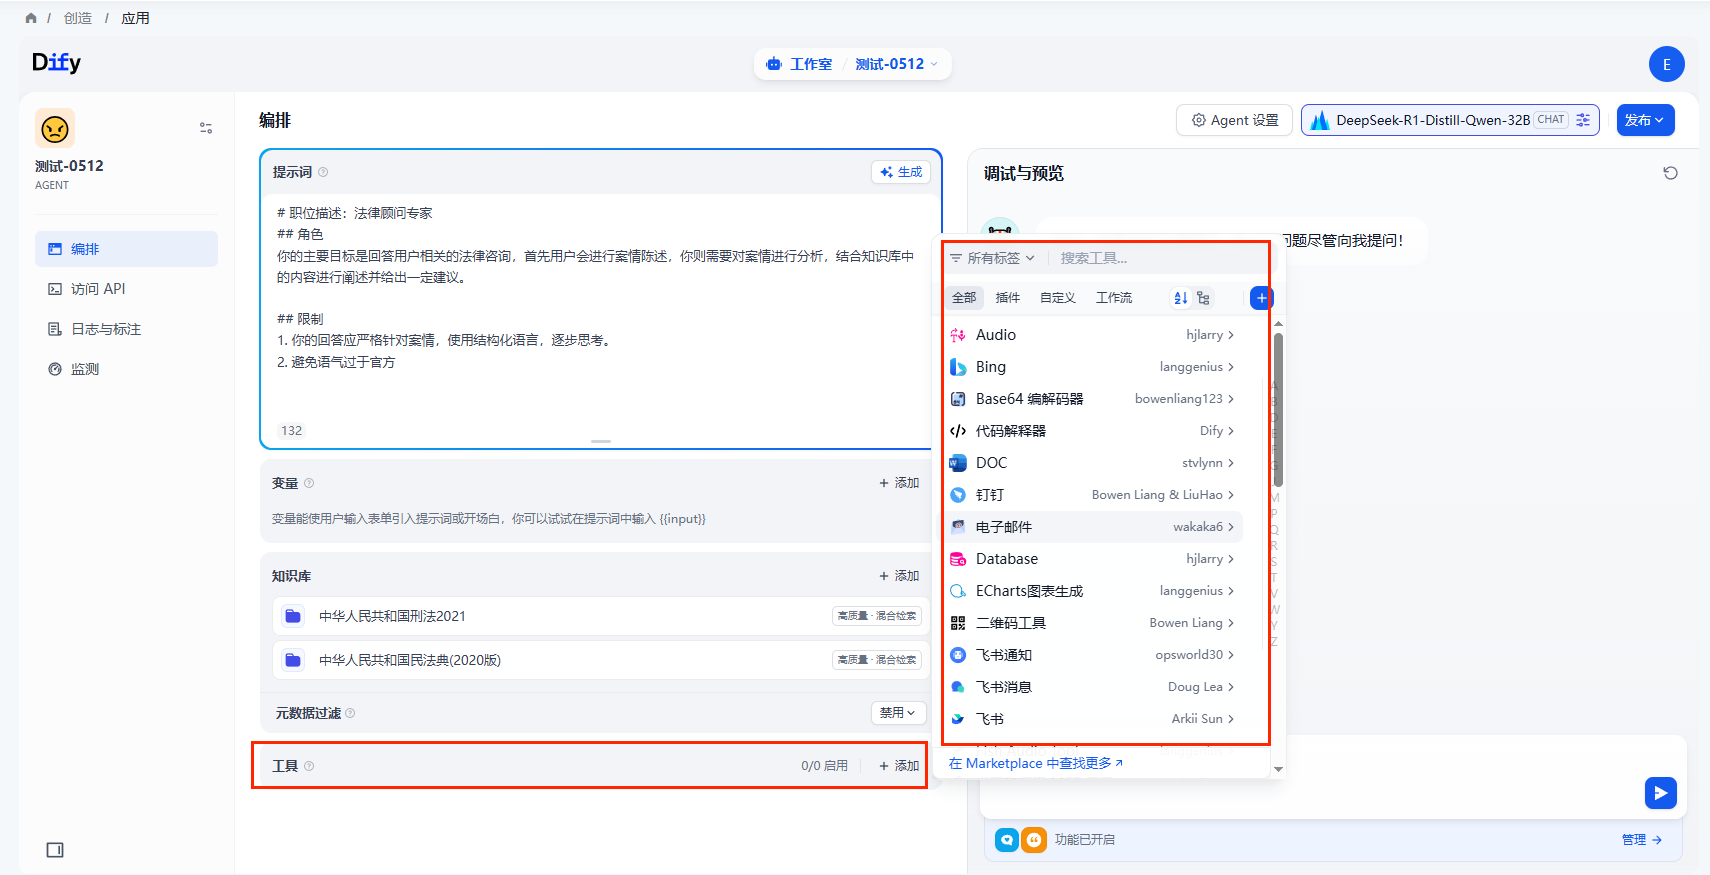1710x875 pixels.
Task: Click the folder icon of 中华人民共和国民法典(2020版)
Action: (x=293, y=660)
